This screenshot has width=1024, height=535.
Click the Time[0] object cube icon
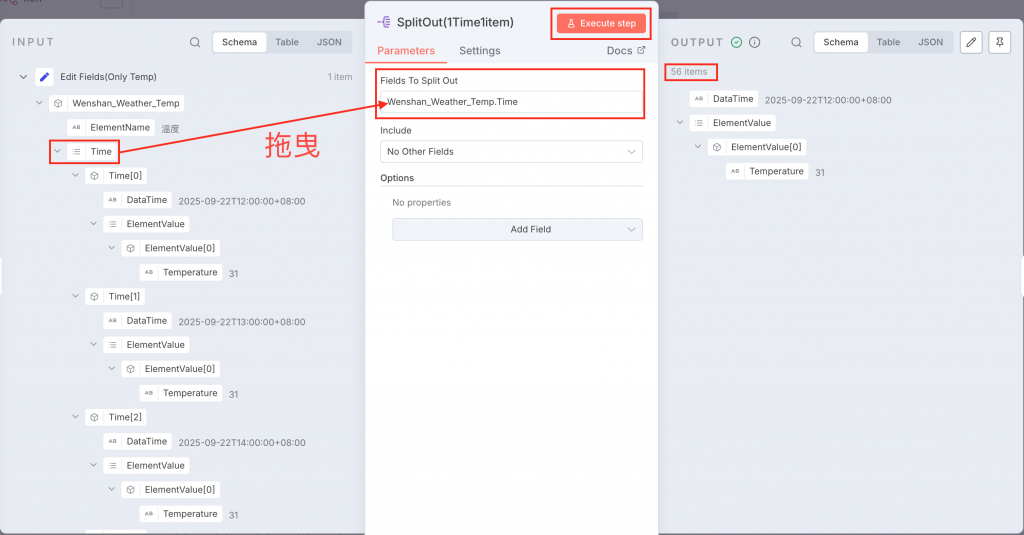pyautogui.click(x=95, y=176)
